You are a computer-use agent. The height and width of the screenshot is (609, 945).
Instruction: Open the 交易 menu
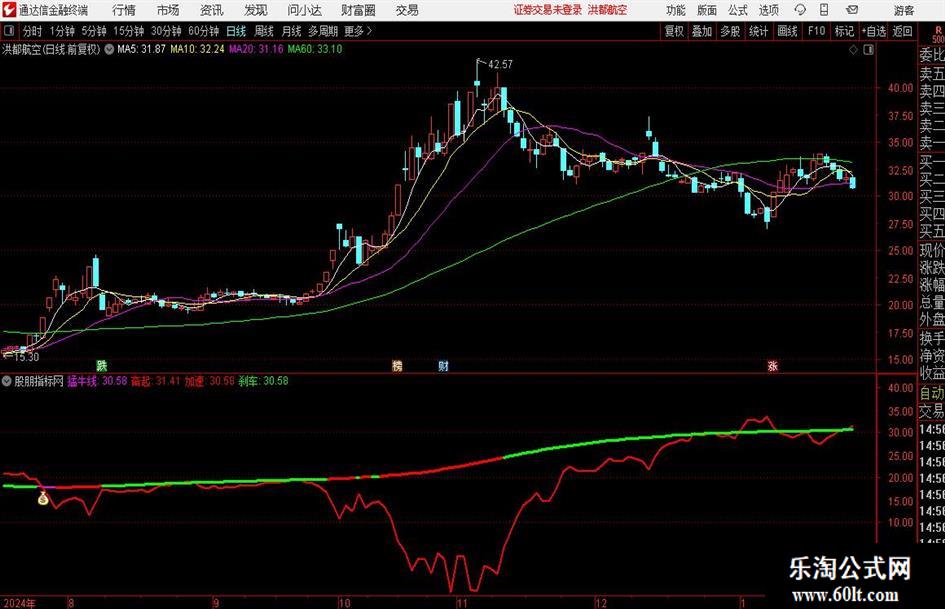407,10
